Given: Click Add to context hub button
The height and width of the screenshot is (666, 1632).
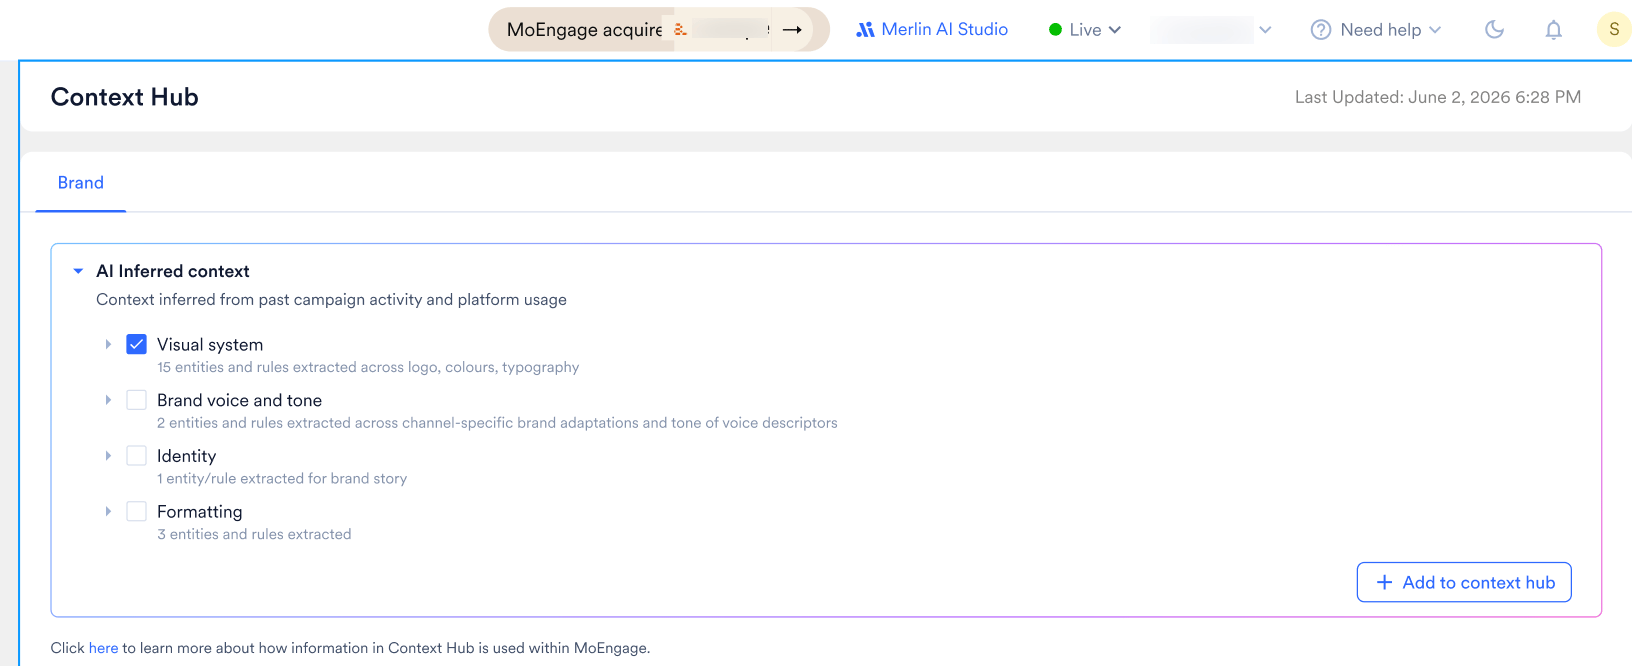Looking at the screenshot, I should [x=1464, y=582].
